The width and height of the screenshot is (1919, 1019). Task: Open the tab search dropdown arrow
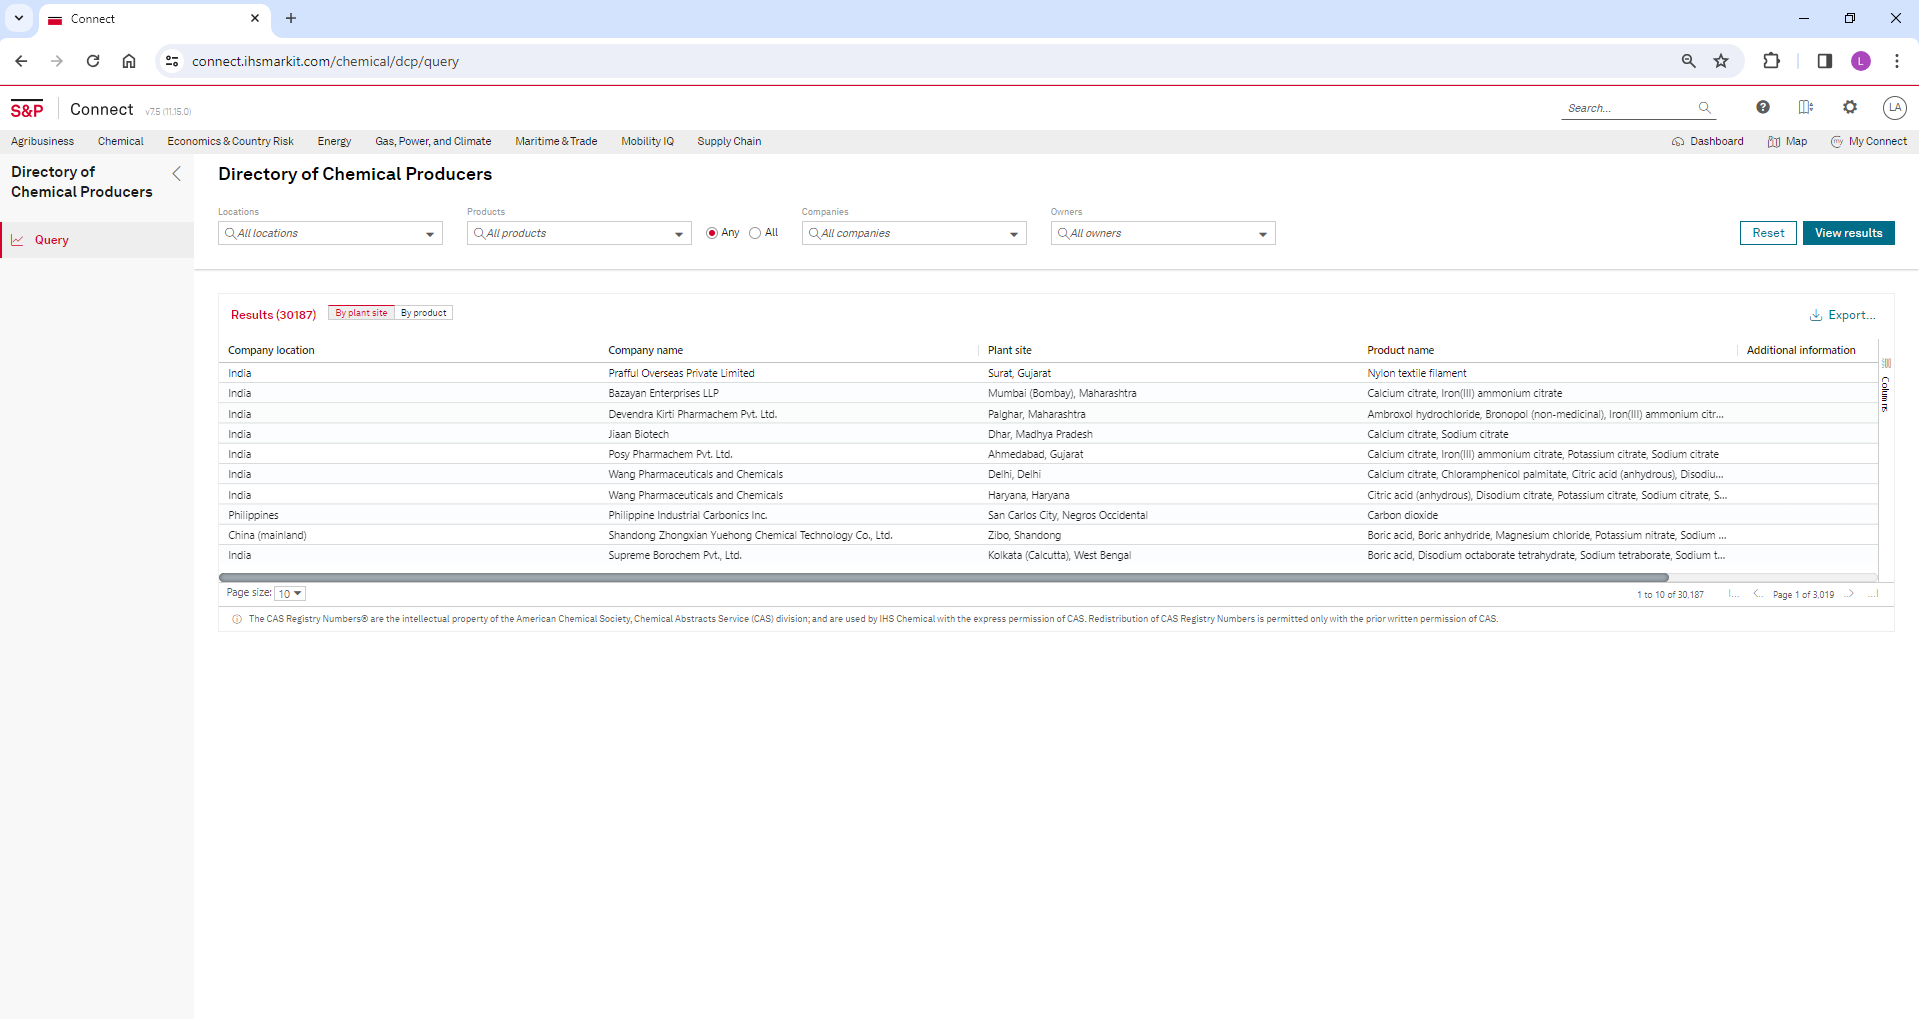(19, 18)
